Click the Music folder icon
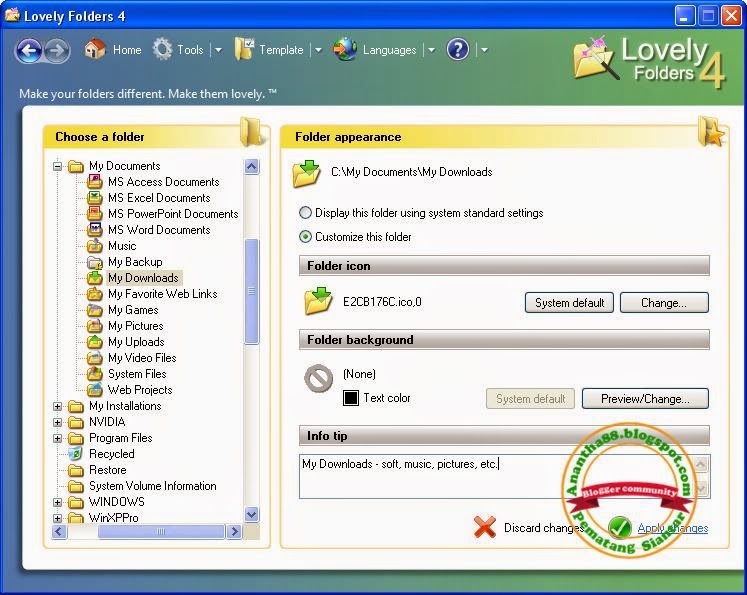The image size is (747, 595). [x=95, y=246]
